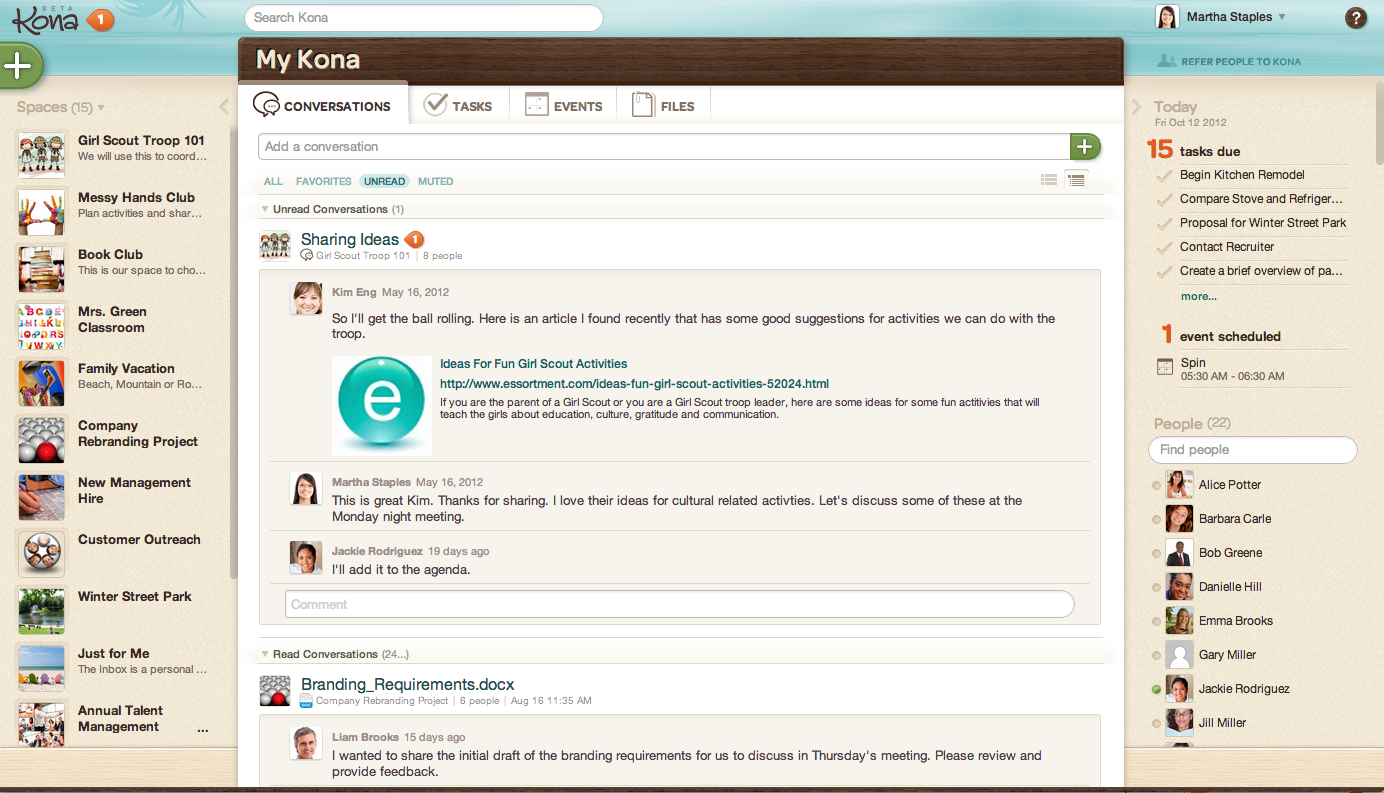Open Book Club space icon
Viewport: 1384px width, 793px height.
pos(42,269)
